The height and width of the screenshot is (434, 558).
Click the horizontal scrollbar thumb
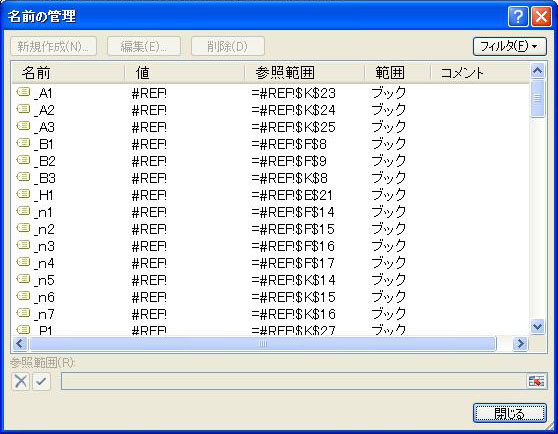point(263,344)
